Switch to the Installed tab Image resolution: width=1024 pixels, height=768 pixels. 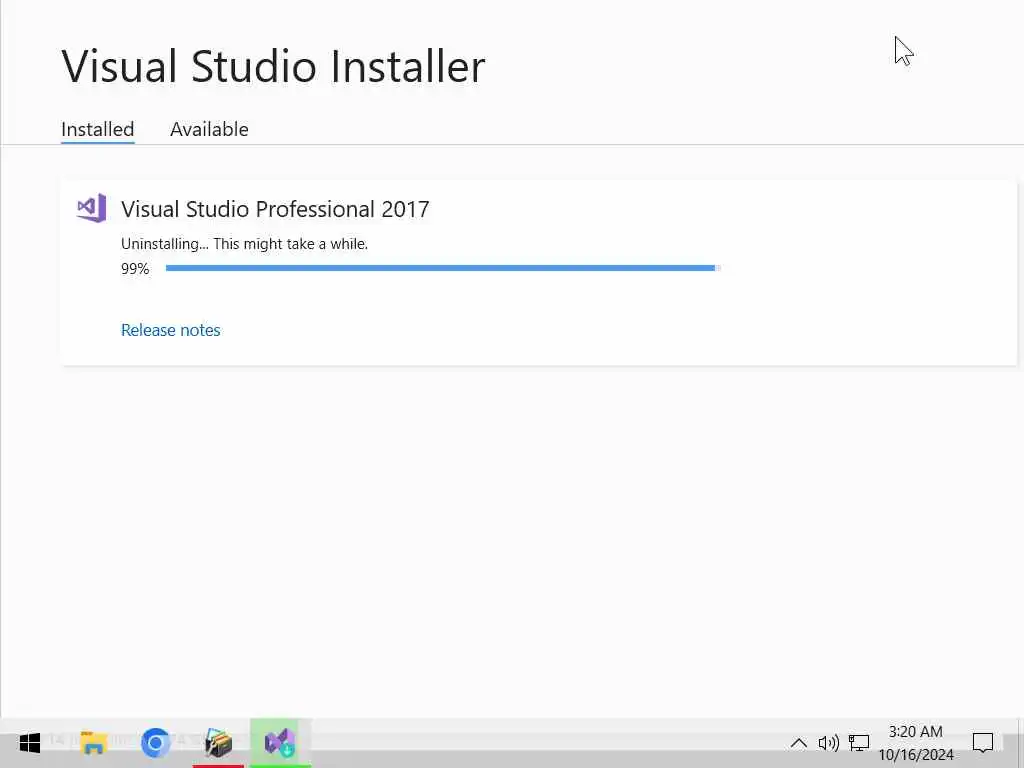tap(97, 129)
